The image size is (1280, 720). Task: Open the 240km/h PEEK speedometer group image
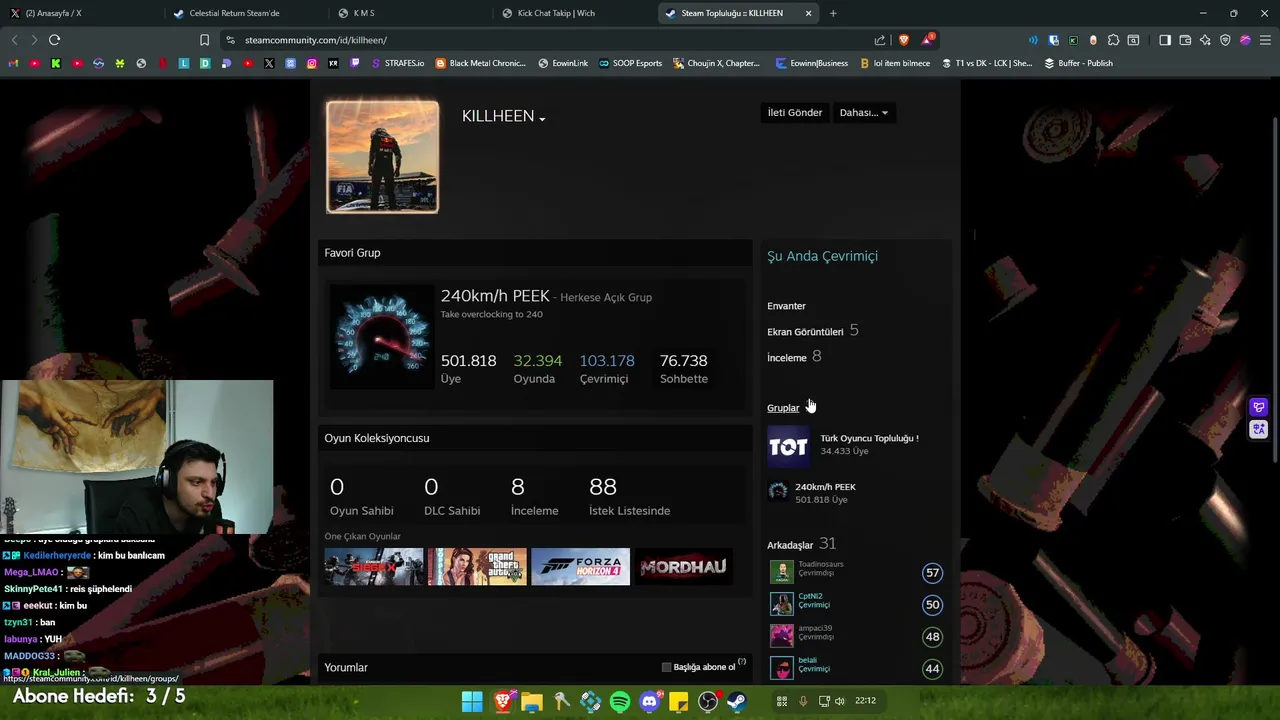pyautogui.click(x=381, y=336)
